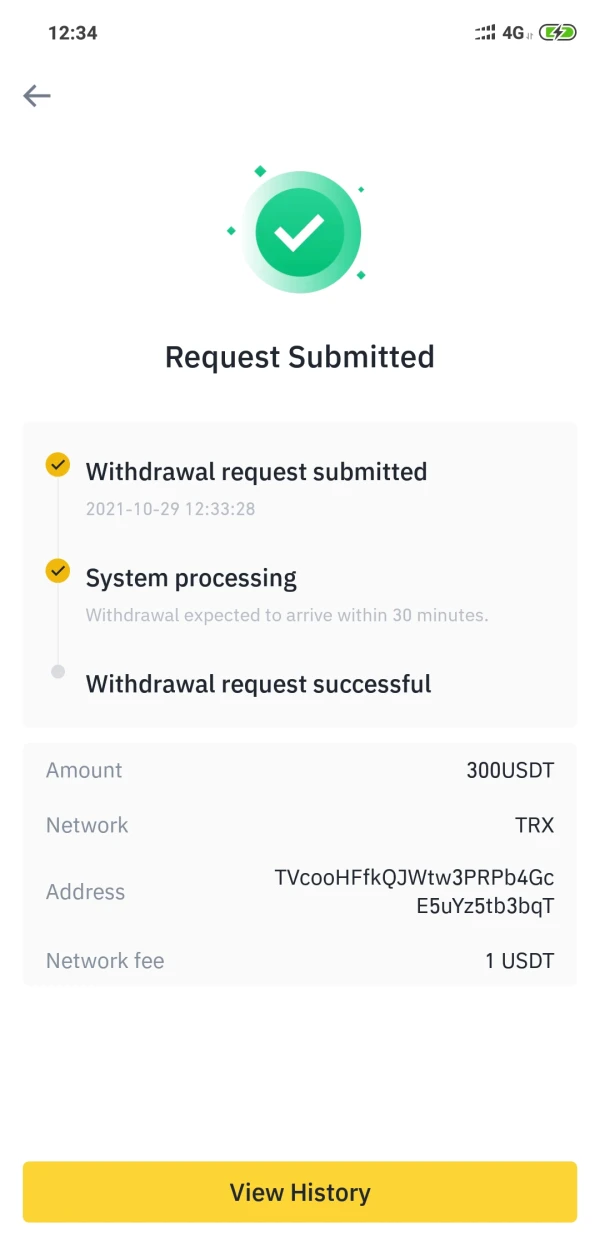The height and width of the screenshot is (1247, 600).
Task: Tap the back arrow icon
Action: 37,96
